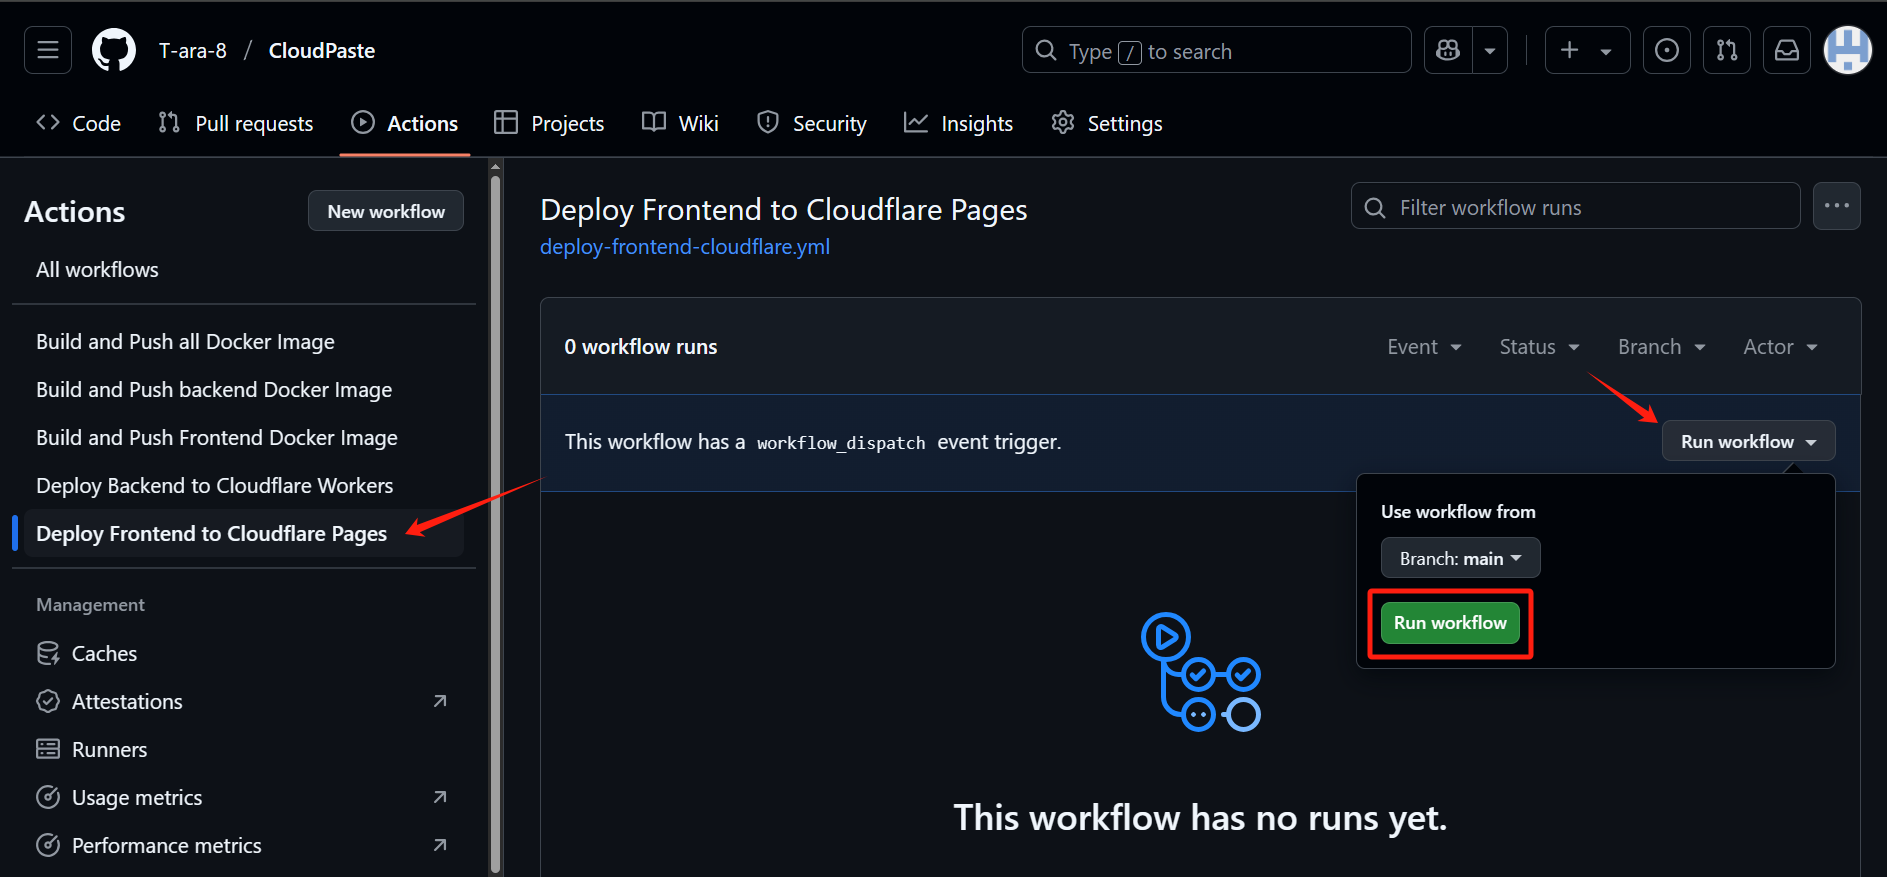The height and width of the screenshot is (877, 1887).
Task: Click the GitHub logo icon
Action: click(x=114, y=50)
